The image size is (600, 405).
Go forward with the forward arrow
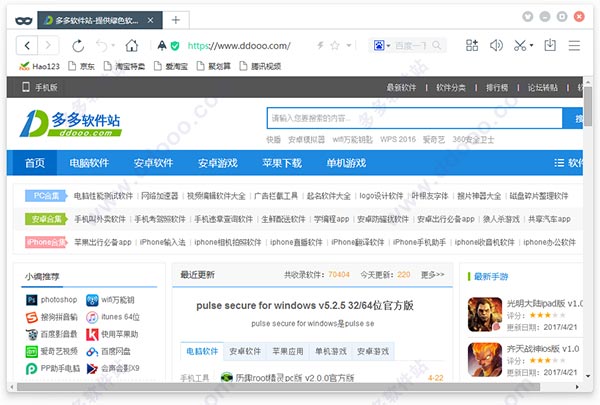(x=48, y=46)
